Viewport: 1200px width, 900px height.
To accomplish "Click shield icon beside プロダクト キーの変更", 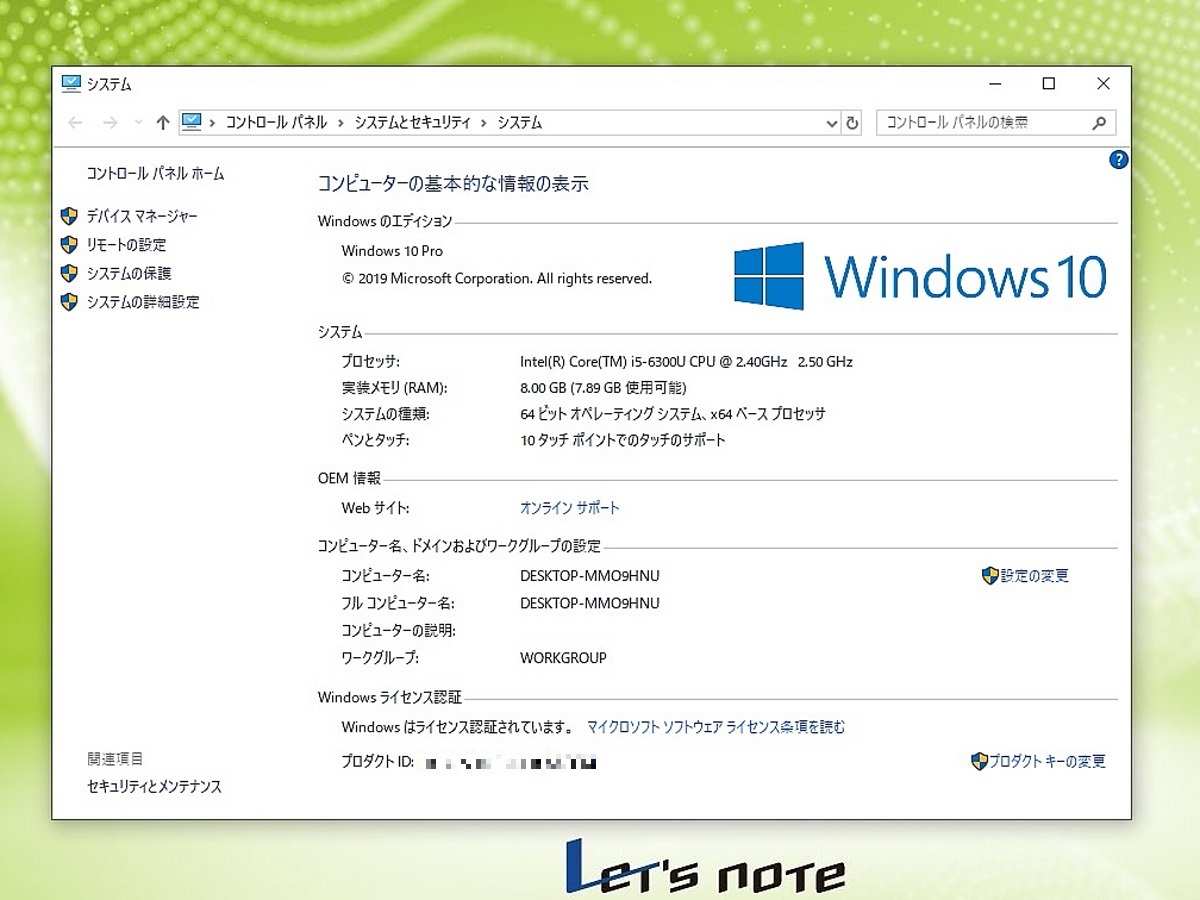I will pyautogui.click(x=980, y=762).
